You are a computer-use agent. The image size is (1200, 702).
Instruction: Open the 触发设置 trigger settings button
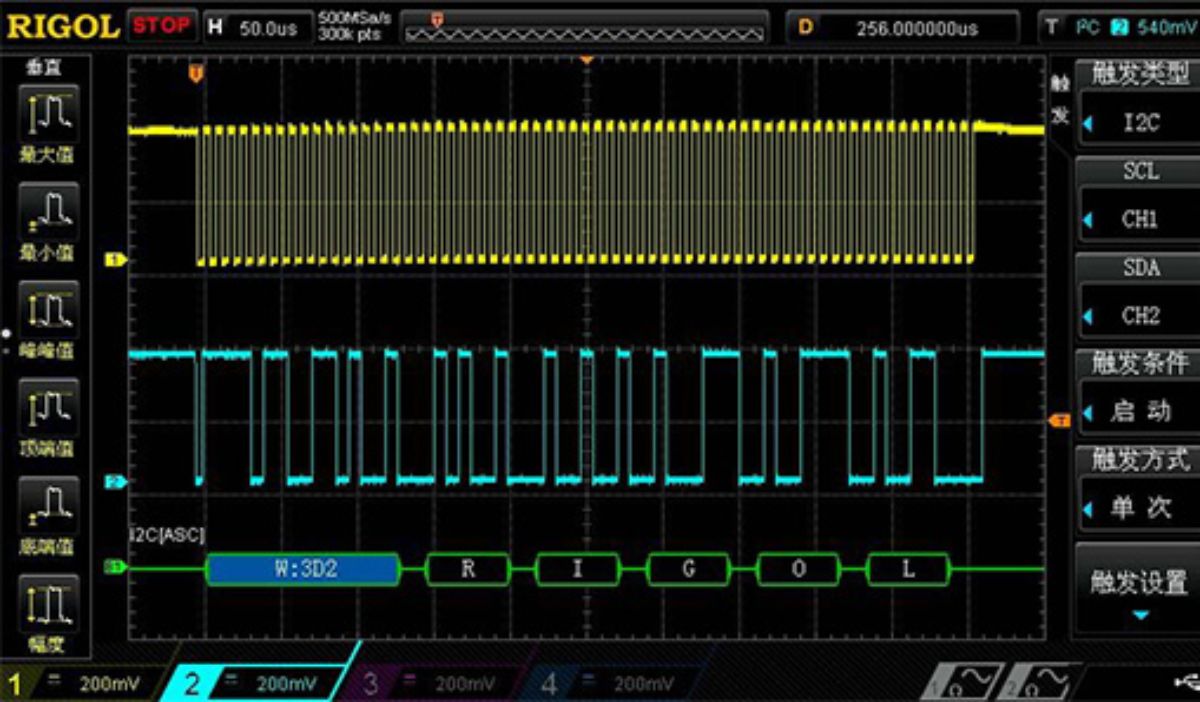coord(1139,588)
